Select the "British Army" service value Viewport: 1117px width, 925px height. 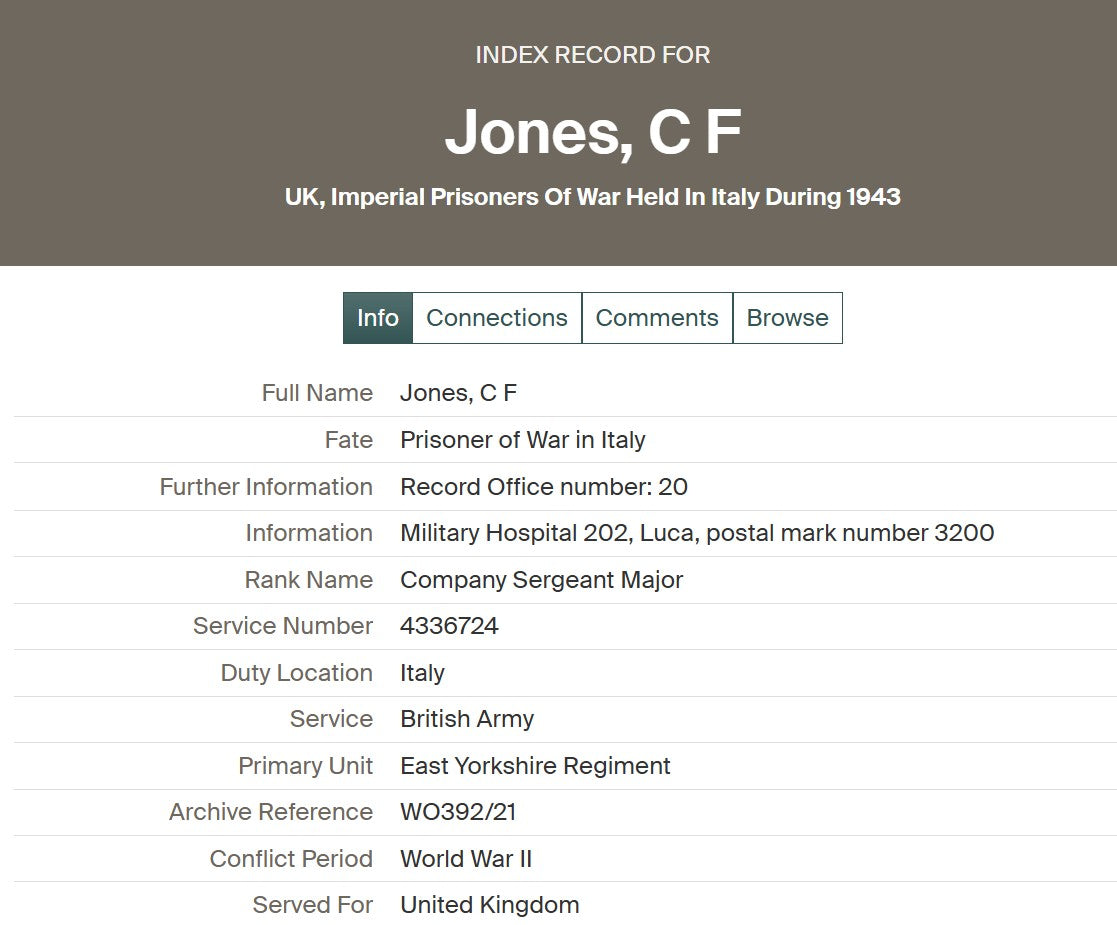coord(467,719)
